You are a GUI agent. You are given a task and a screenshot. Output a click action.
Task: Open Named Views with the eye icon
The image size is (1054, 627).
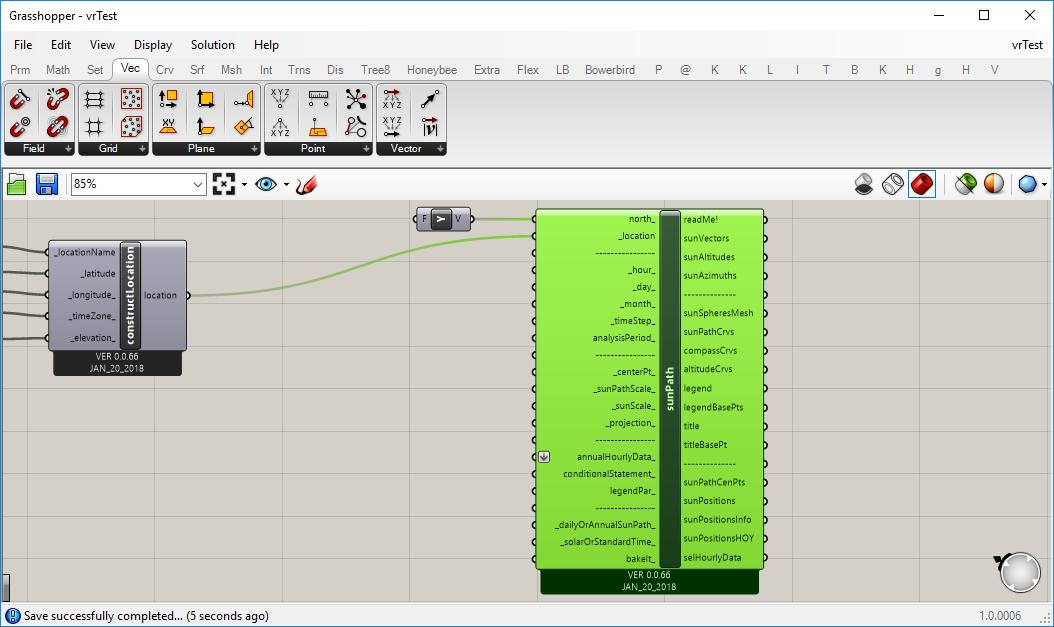(x=266, y=184)
